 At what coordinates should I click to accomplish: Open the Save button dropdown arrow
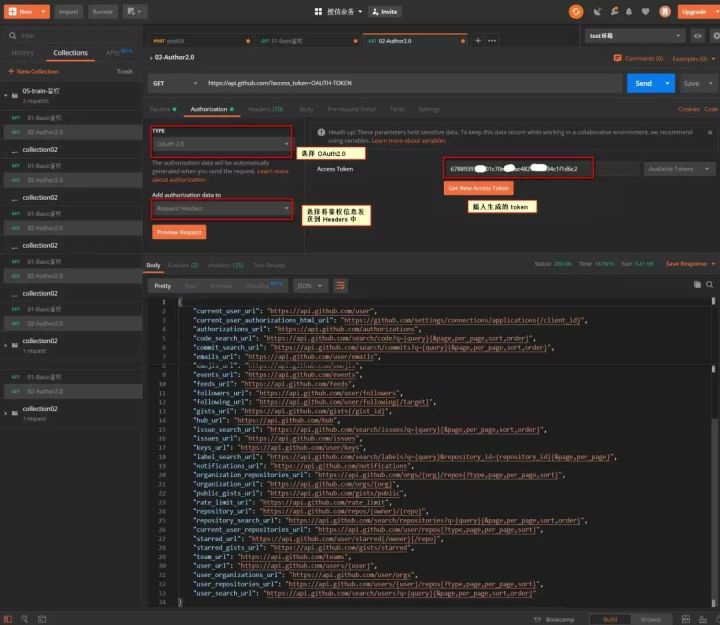pos(711,83)
